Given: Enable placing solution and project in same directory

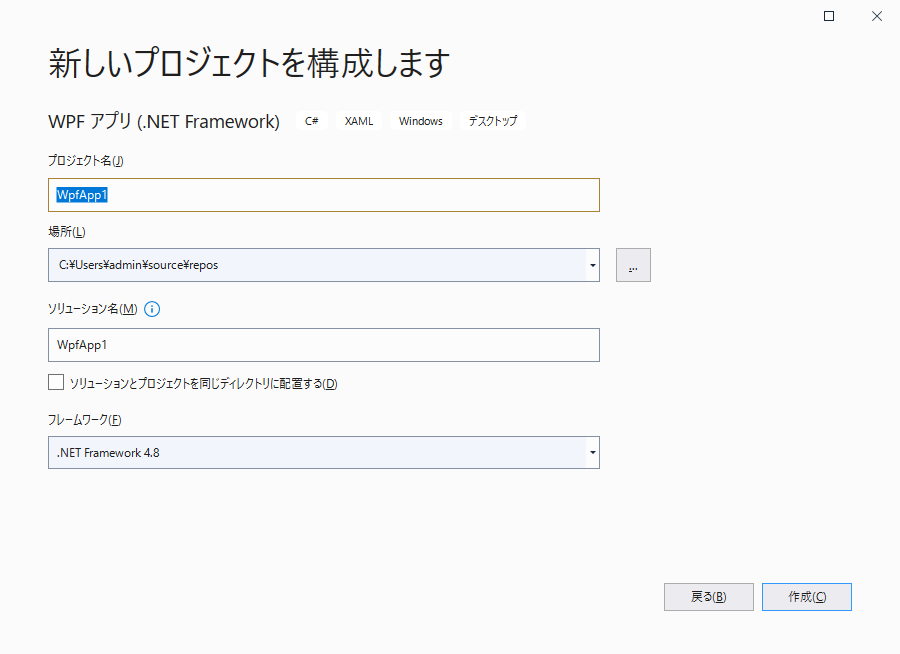Looking at the screenshot, I should point(56,382).
